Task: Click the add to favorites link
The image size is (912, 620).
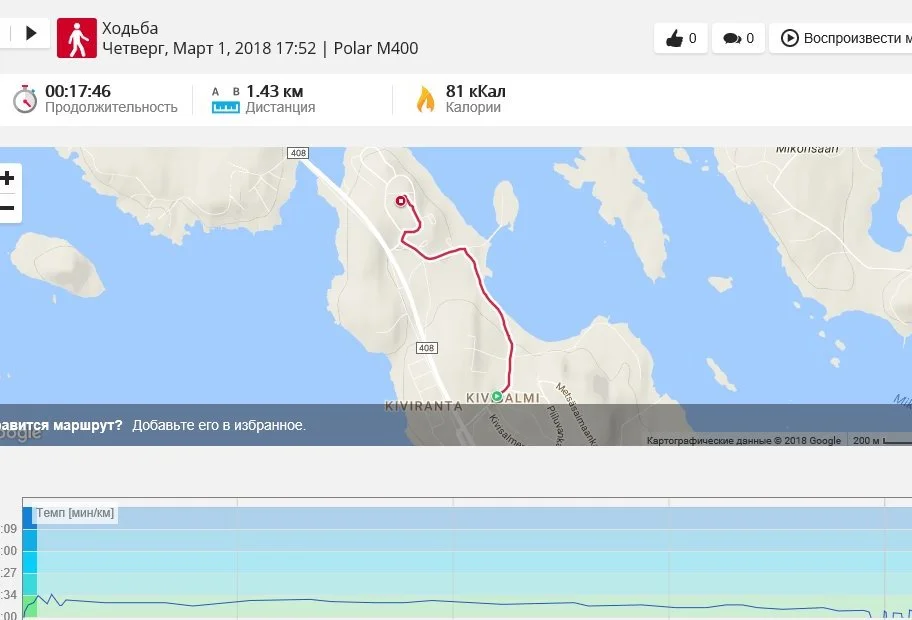Action: click(218, 425)
